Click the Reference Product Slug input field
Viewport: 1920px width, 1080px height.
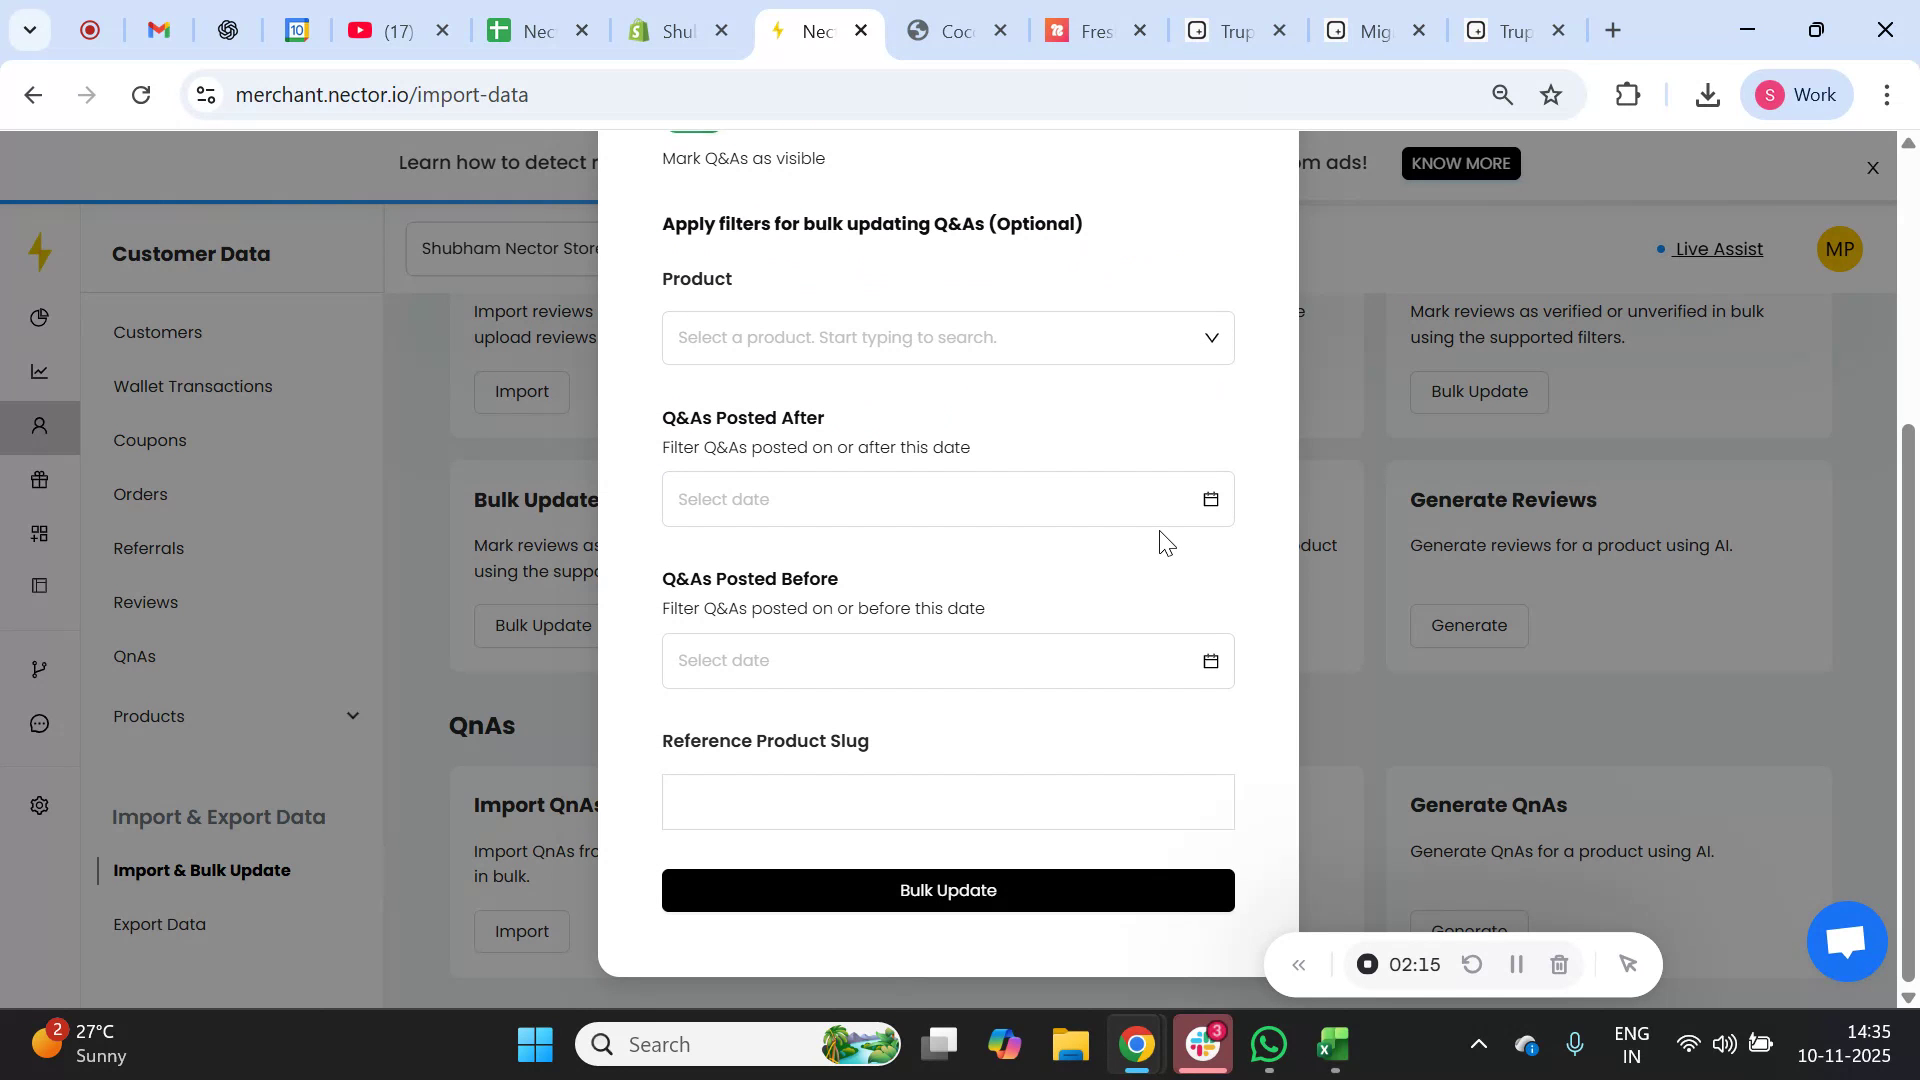pyautogui.click(x=947, y=801)
